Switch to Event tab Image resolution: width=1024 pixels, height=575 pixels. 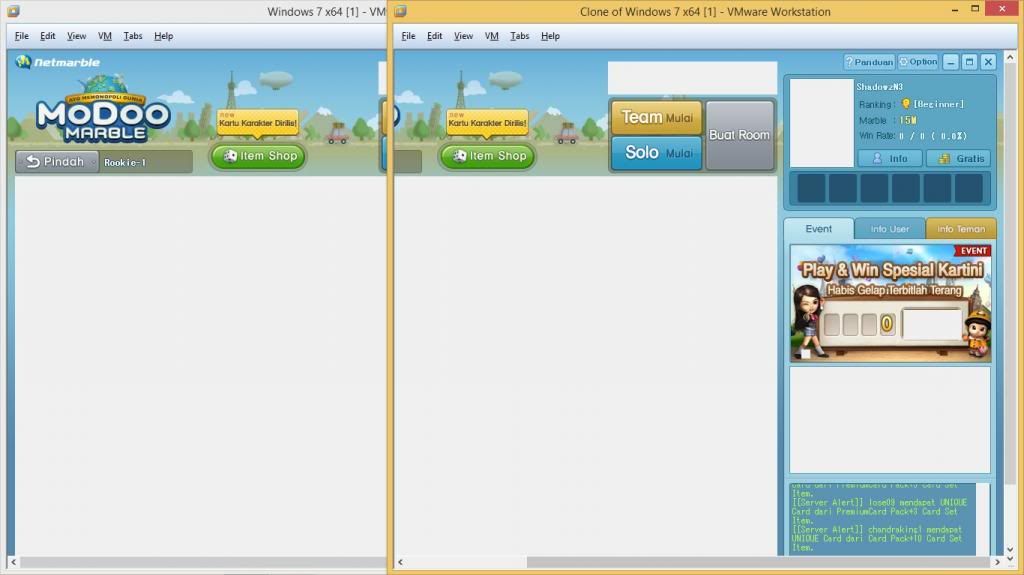[819, 229]
